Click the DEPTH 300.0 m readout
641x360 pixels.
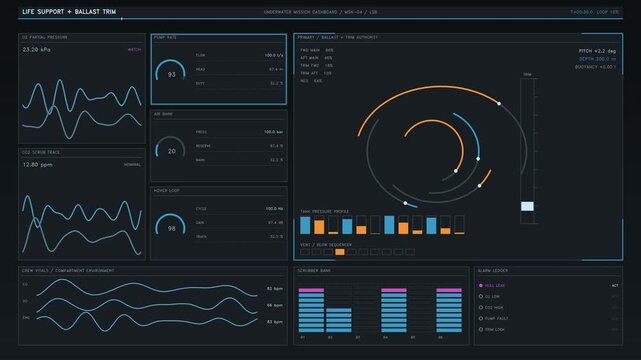point(597,59)
